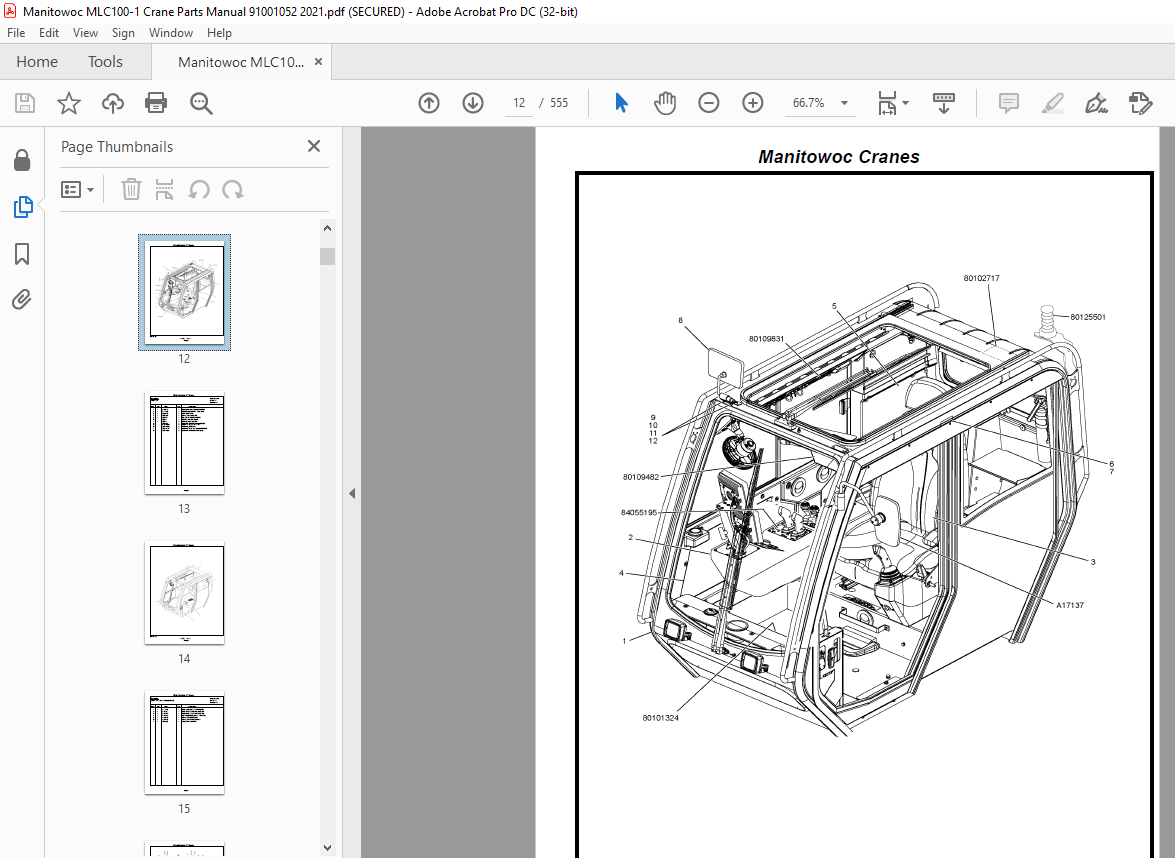The image size is (1175, 858).
Task: Click the page number input field
Action: (x=519, y=103)
